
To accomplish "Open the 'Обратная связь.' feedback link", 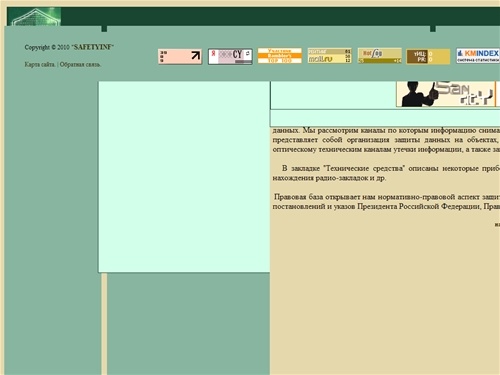I will pyautogui.click(x=80, y=64).
